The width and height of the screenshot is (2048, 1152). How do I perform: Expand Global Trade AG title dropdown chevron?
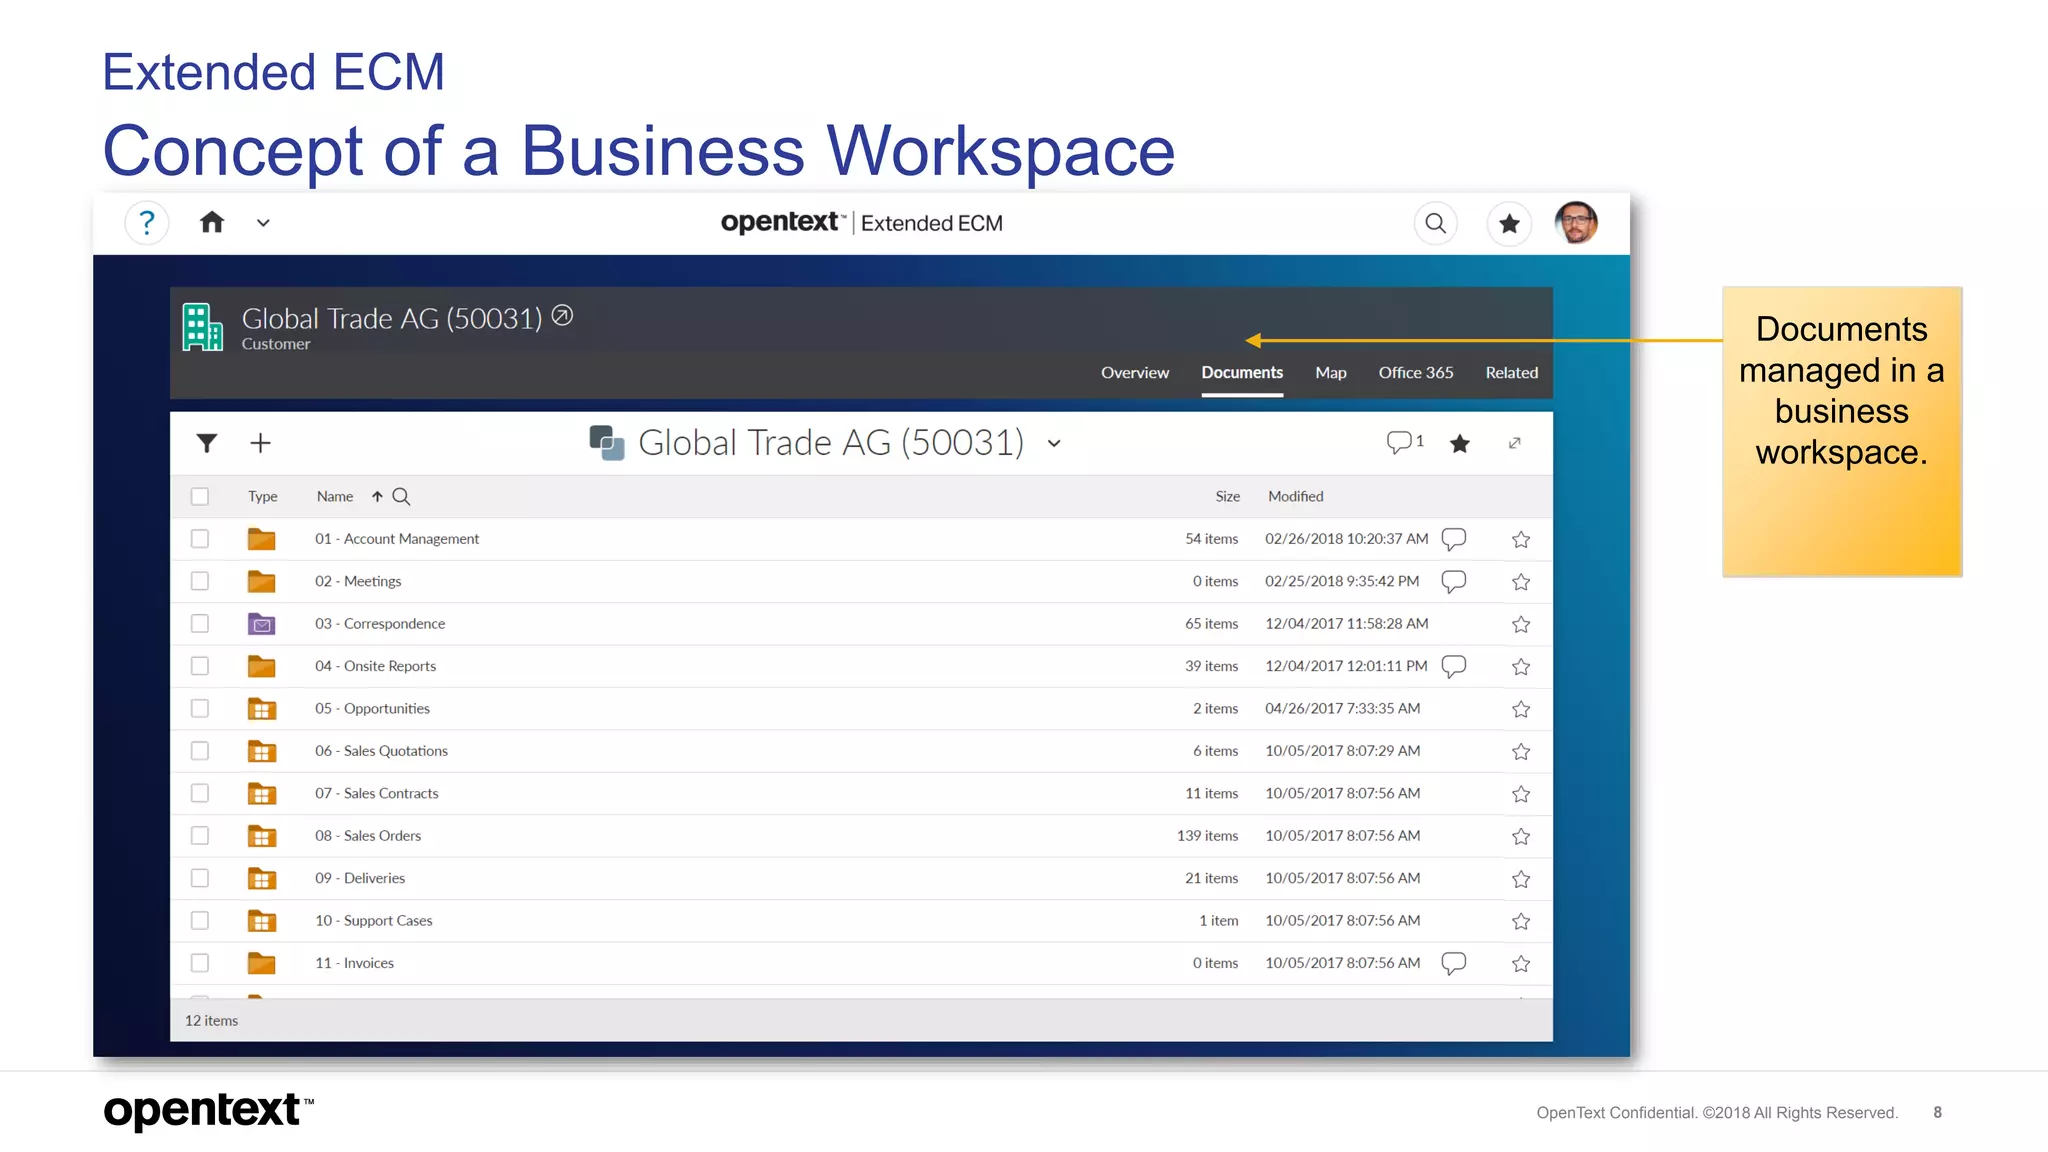[1054, 444]
